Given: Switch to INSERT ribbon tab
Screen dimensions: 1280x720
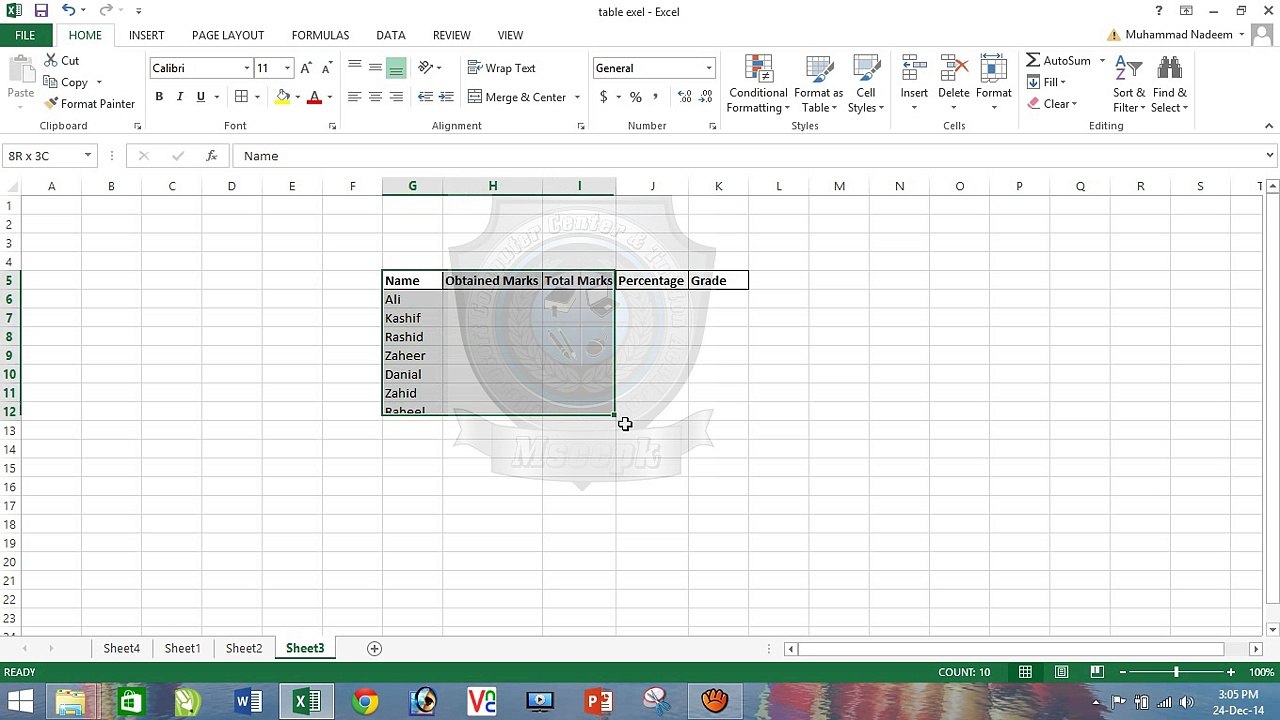Looking at the screenshot, I should (x=146, y=35).
